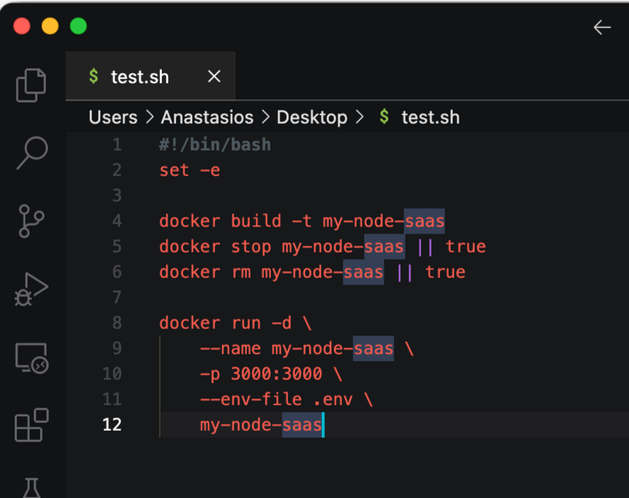Open the Remote Explorer icon
The width and height of the screenshot is (629, 498).
pos(32,358)
